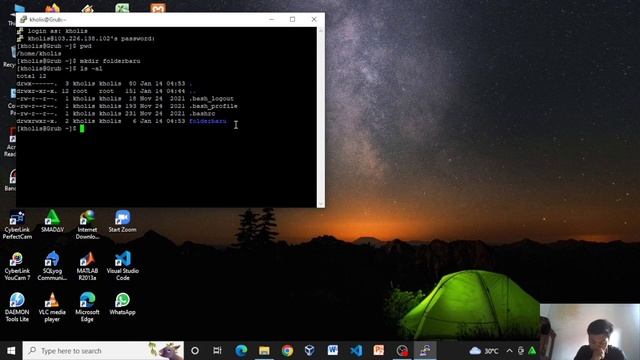Click the PuTTY scrollbar up arrow
The height and width of the screenshot is (360, 640).
321,31
